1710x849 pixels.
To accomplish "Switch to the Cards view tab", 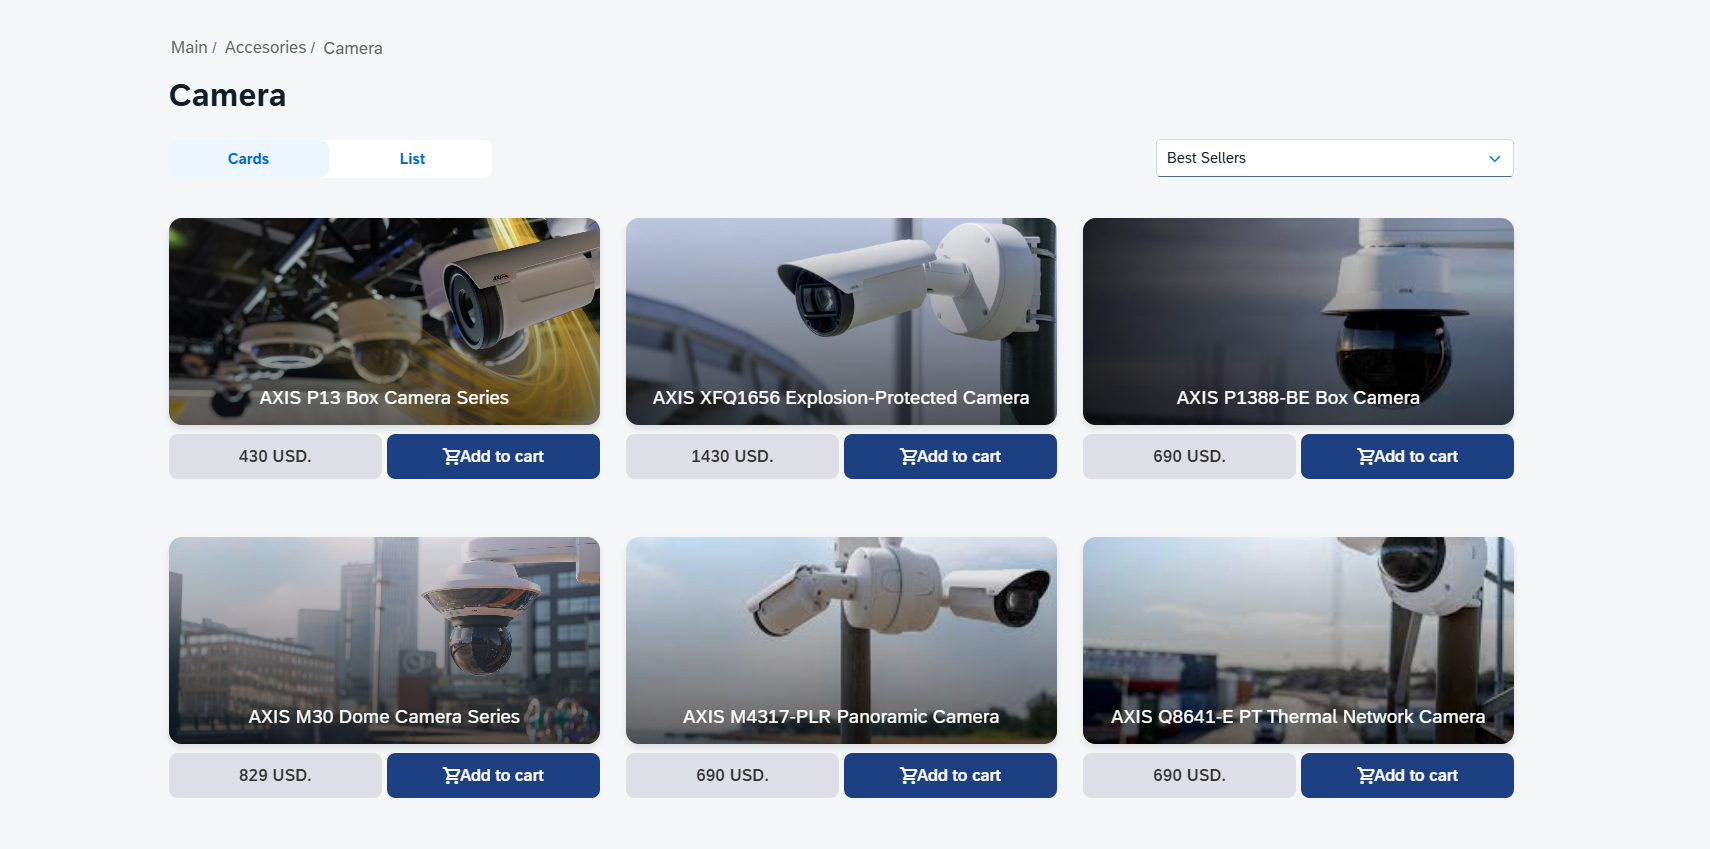I will (248, 159).
